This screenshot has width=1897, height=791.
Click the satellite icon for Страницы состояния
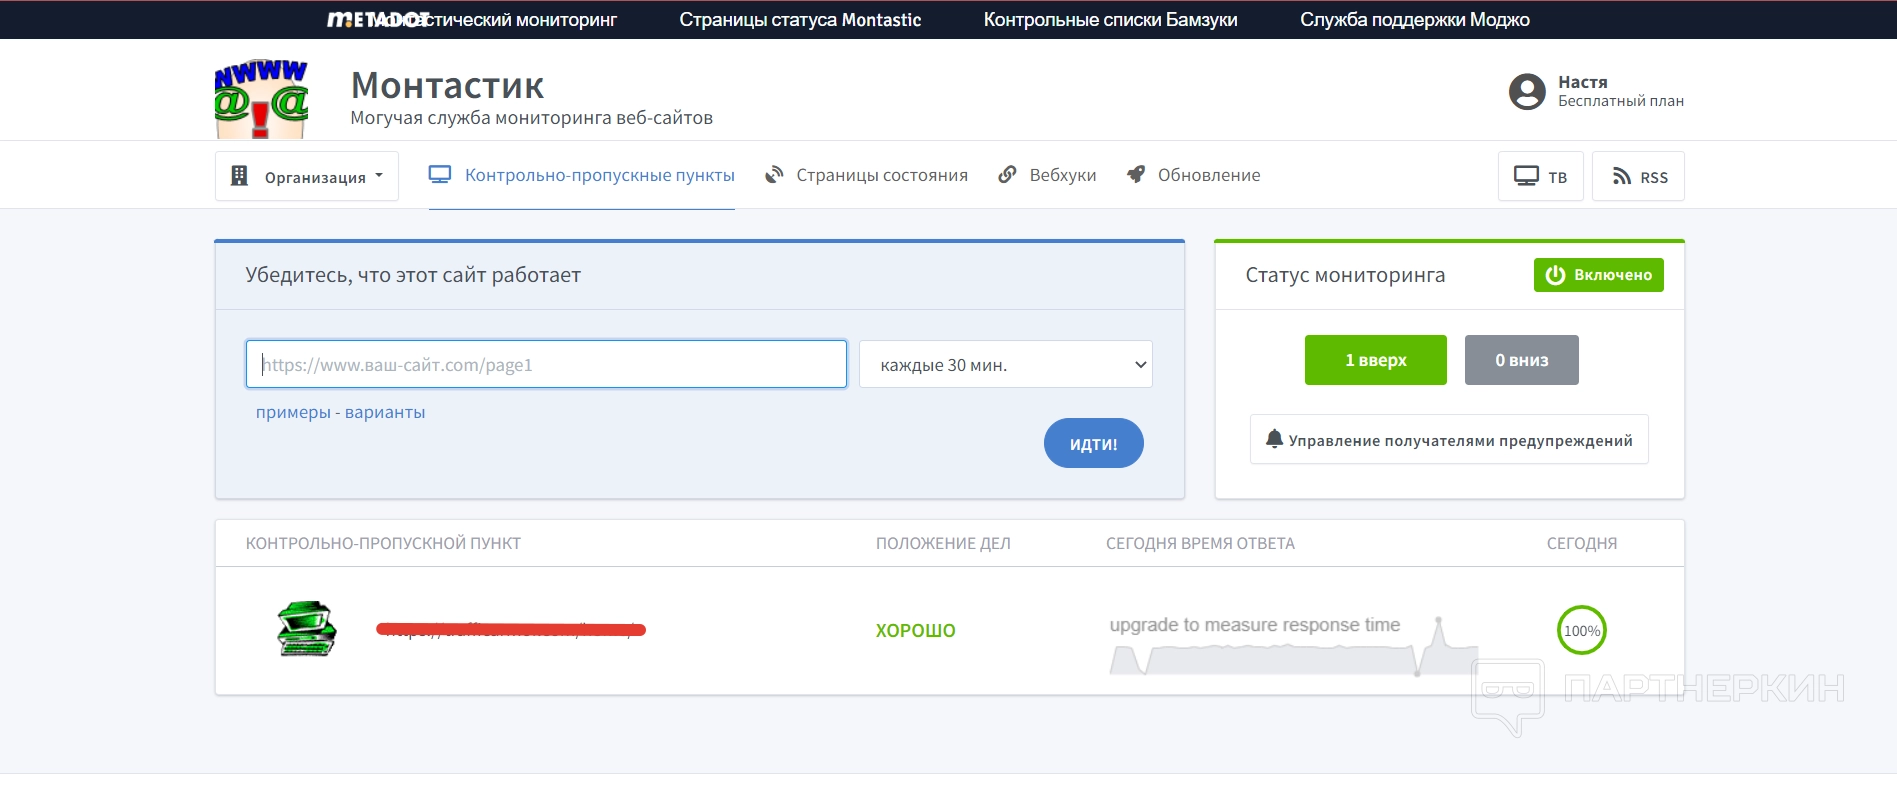(x=774, y=175)
